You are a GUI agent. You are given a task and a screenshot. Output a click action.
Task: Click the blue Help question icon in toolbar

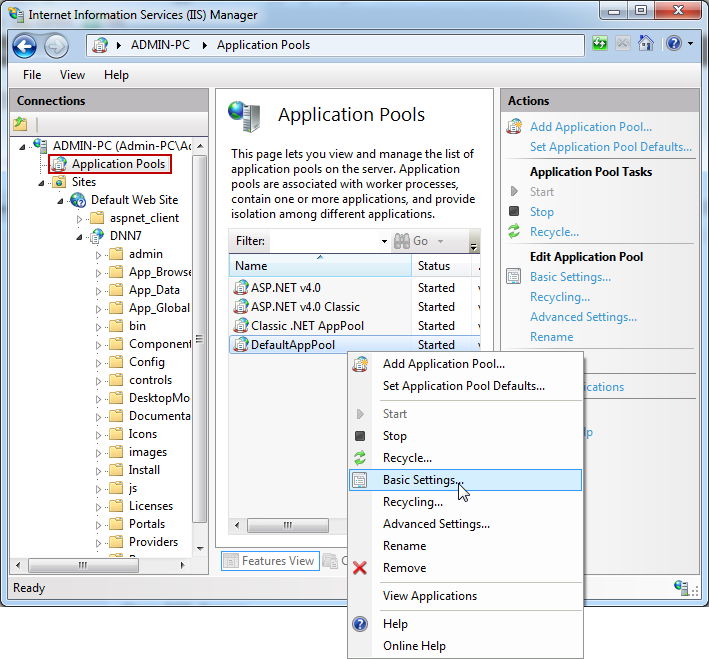pyautogui.click(x=674, y=44)
